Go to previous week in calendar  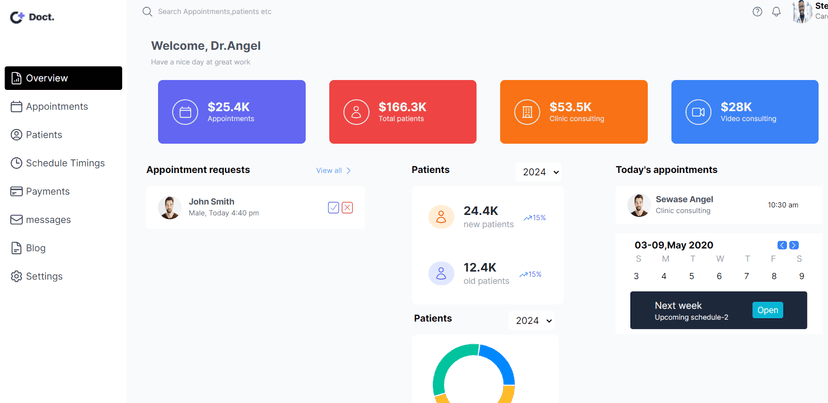pos(782,245)
